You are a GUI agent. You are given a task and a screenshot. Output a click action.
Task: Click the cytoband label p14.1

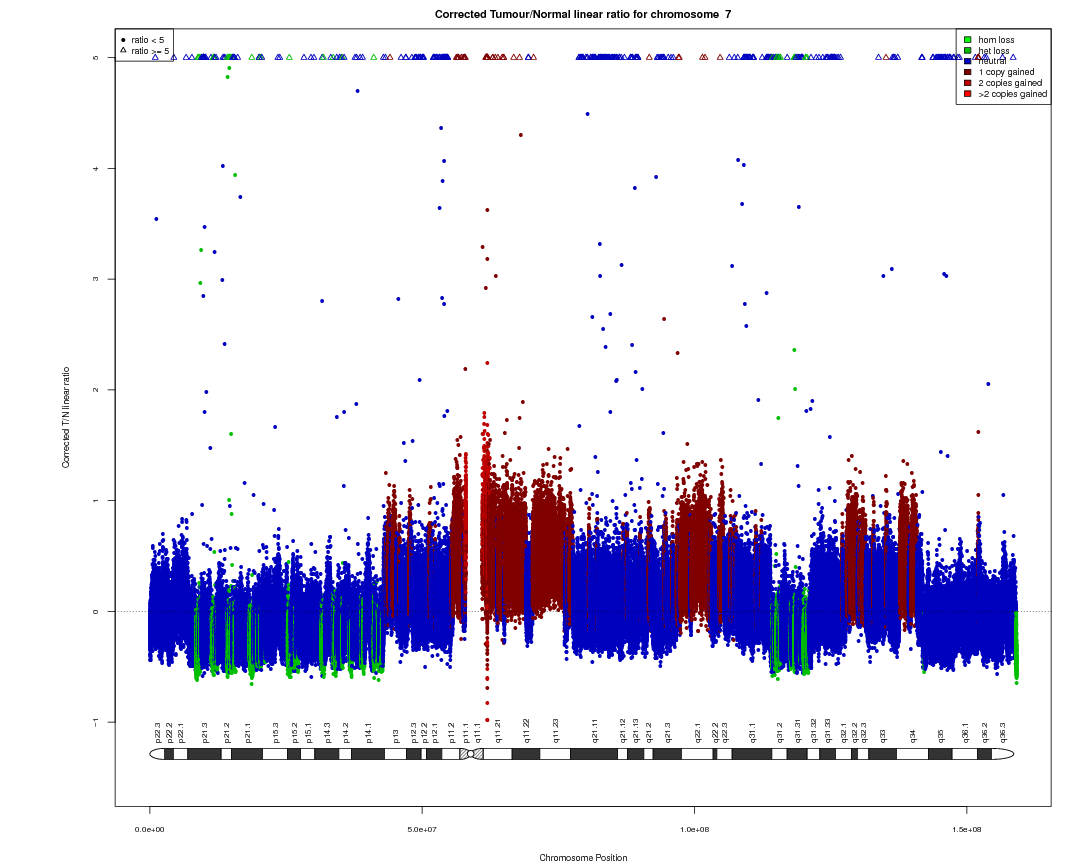[x=368, y=732]
